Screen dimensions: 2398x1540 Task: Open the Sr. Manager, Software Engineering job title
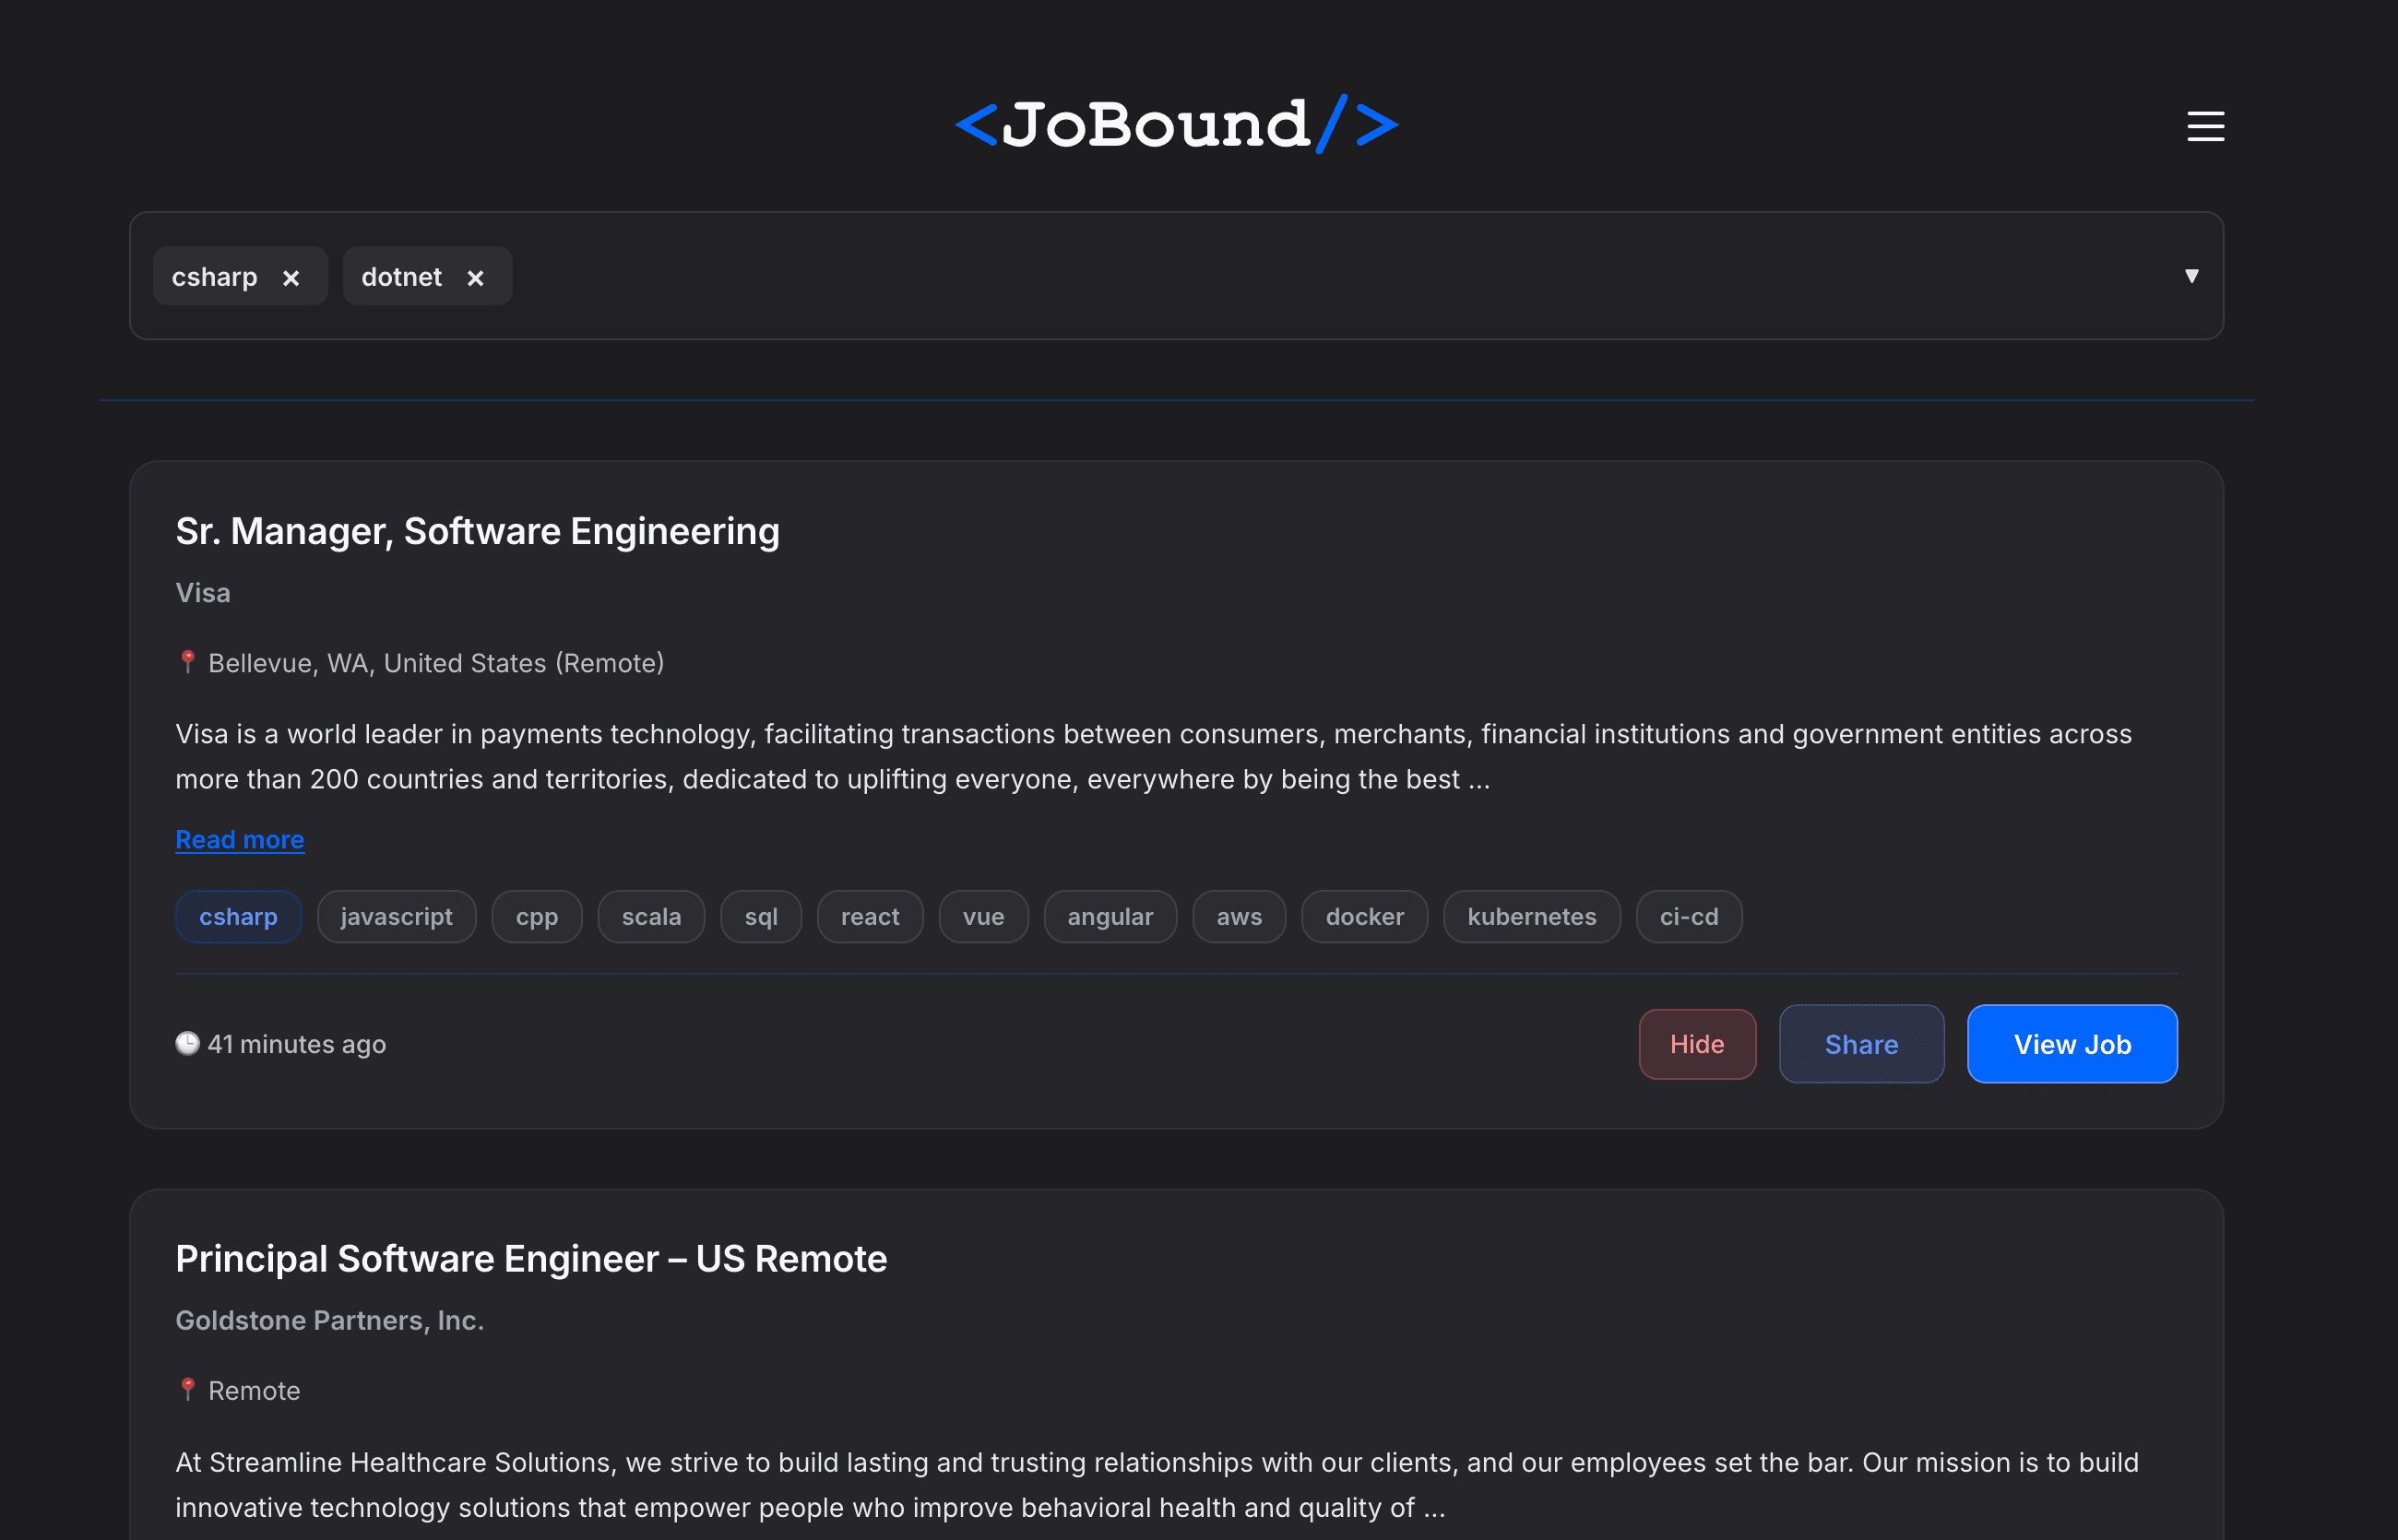477,531
